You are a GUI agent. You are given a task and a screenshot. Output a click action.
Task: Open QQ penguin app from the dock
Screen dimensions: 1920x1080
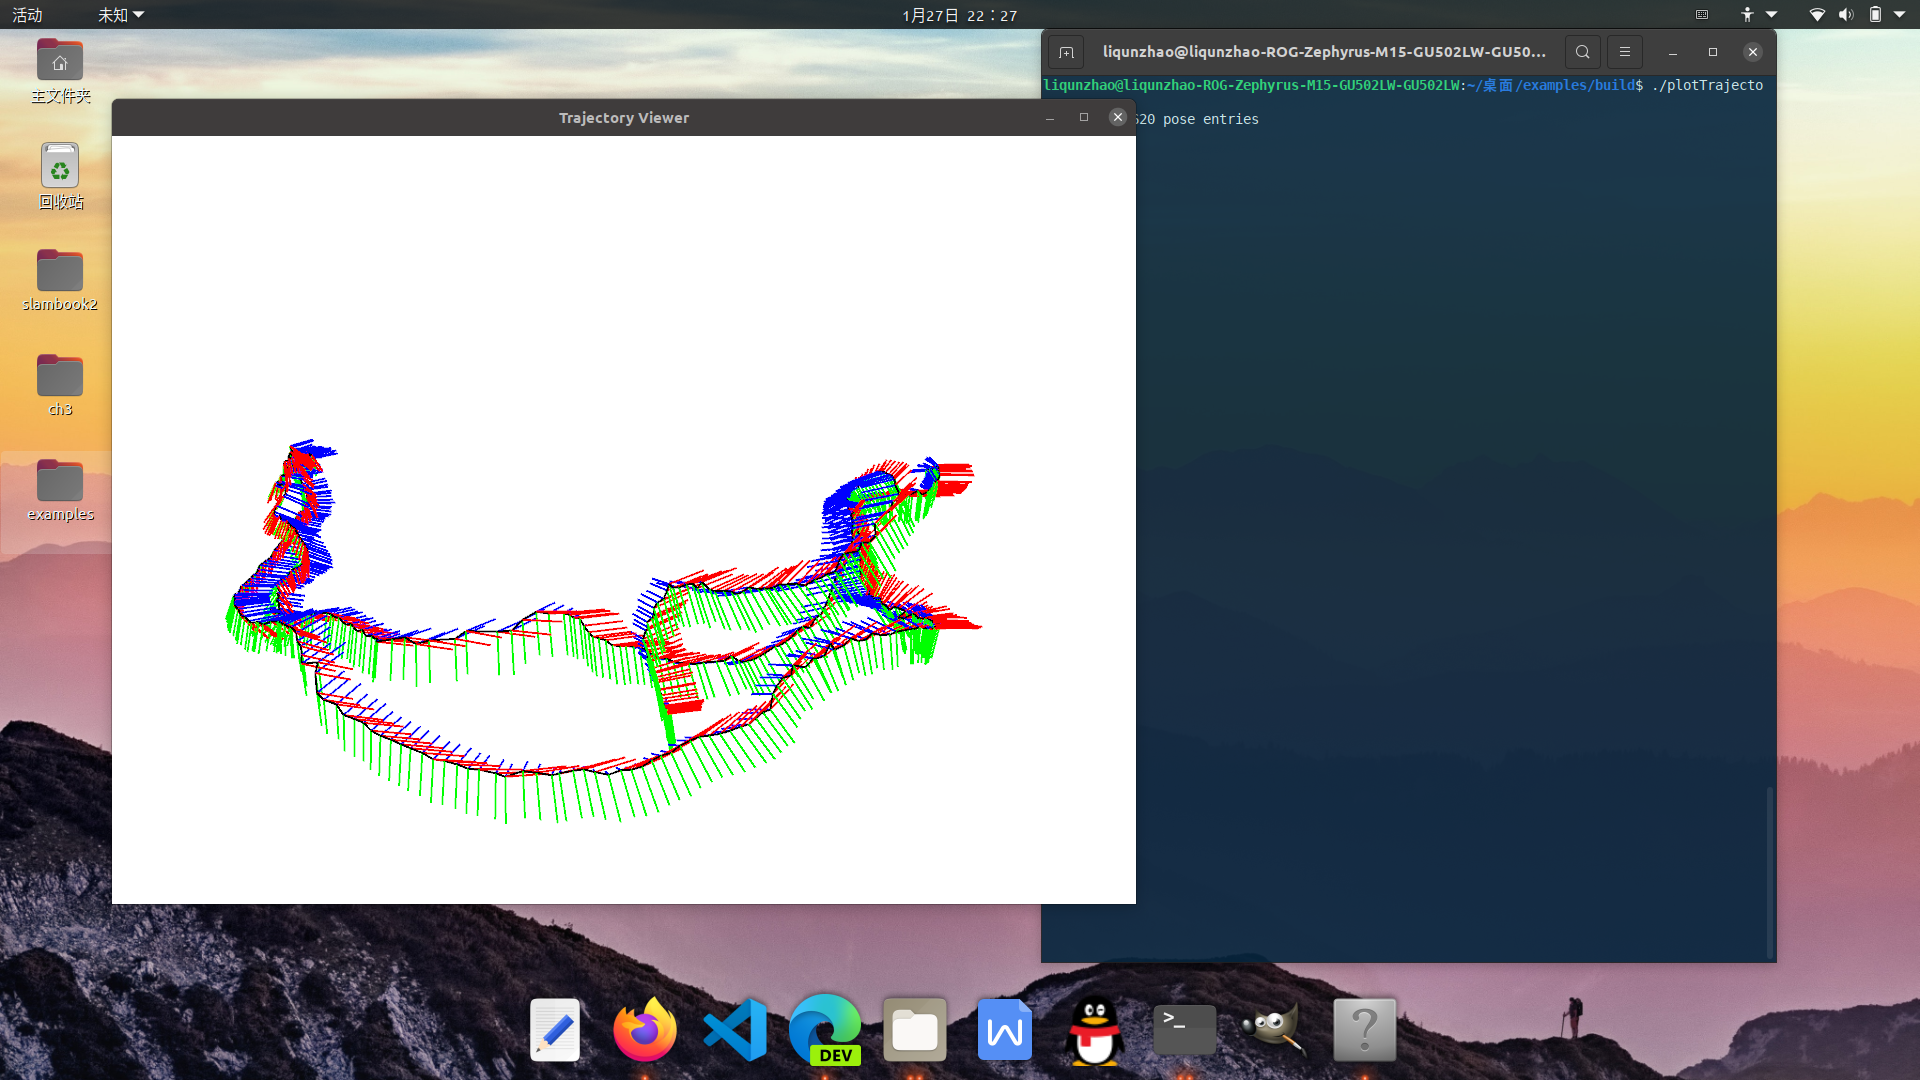point(1095,1030)
